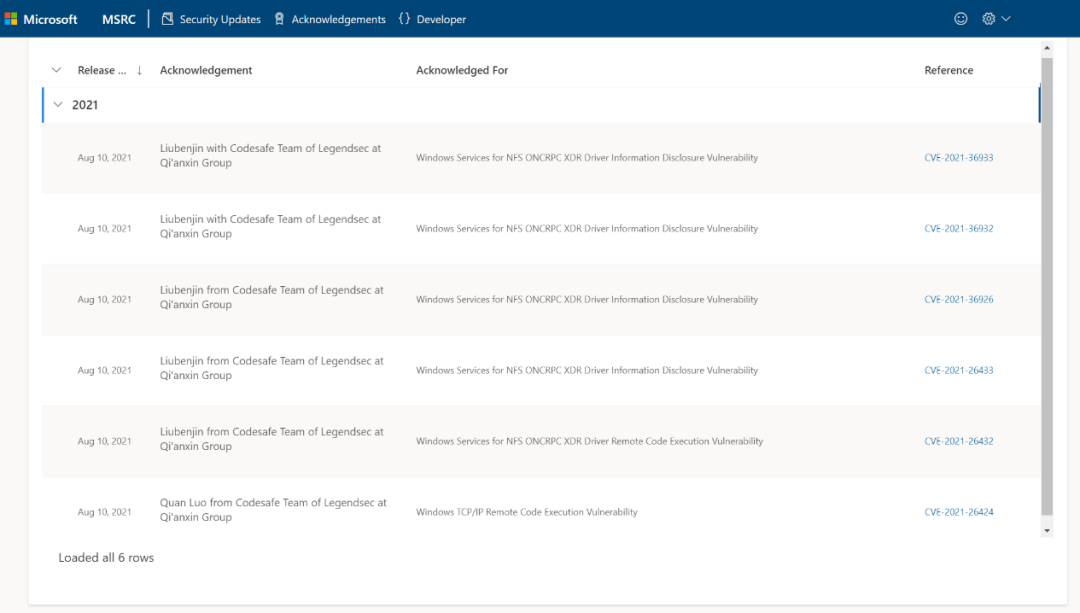Click the Acknowledgements ribbon icon
This screenshot has width=1080, height=613.
(279, 19)
